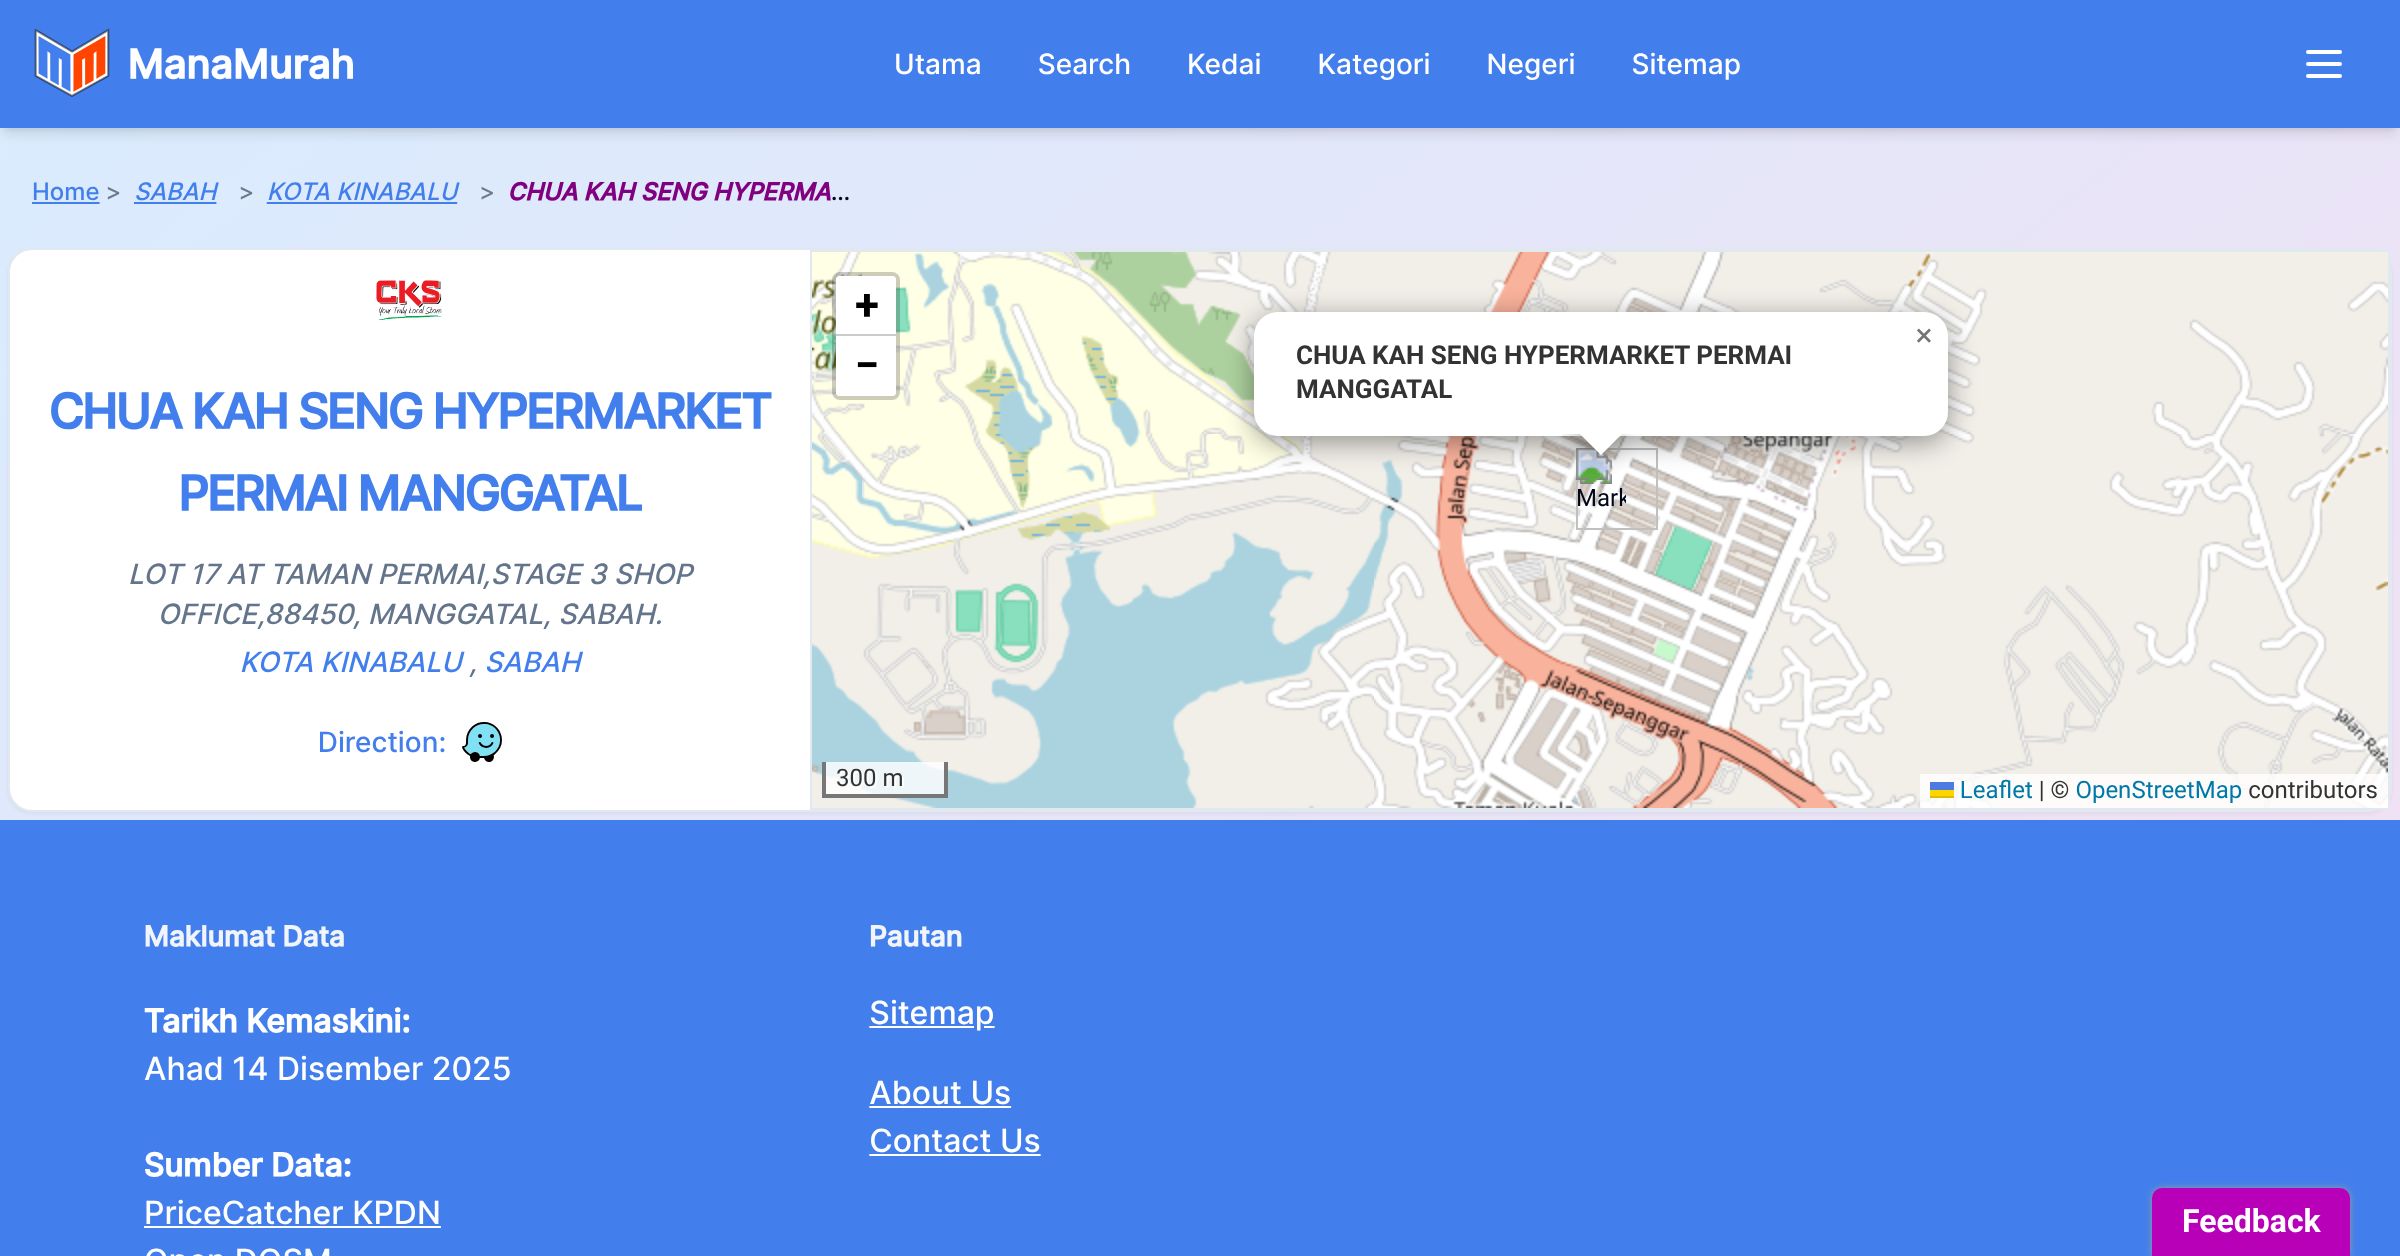Click the CKS store logo
Image resolution: width=2400 pixels, height=1256 pixels.
[x=409, y=297]
